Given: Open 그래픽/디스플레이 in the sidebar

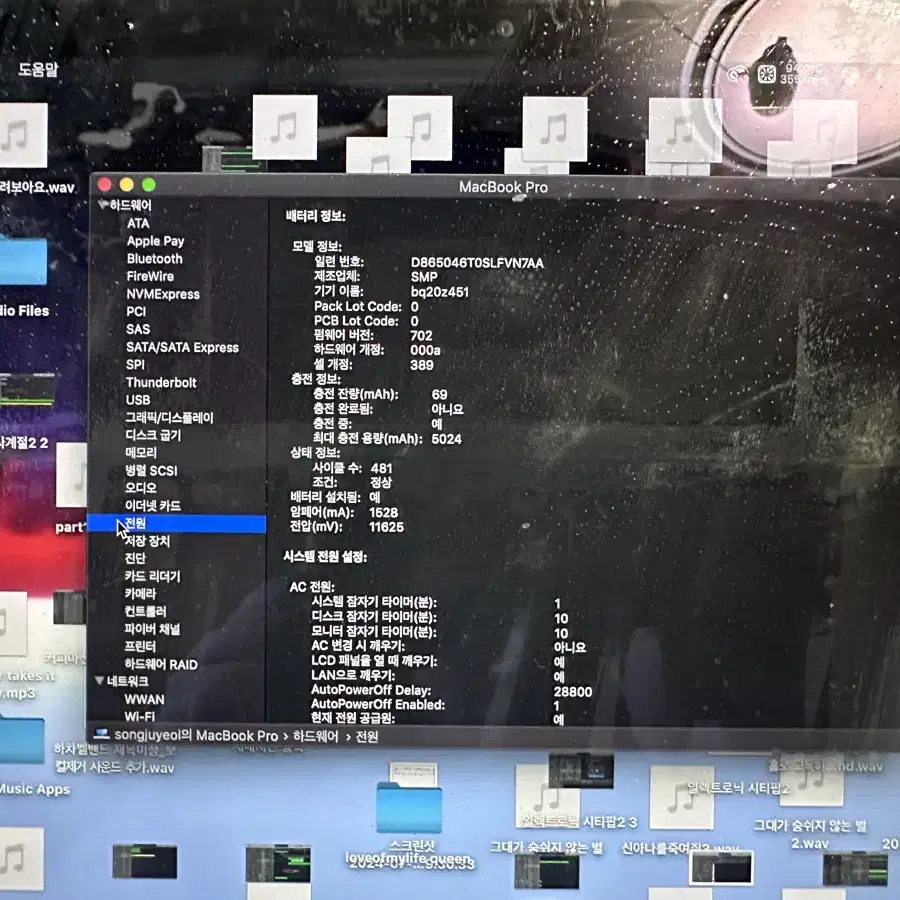Looking at the screenshot, I should pos(169,417).
